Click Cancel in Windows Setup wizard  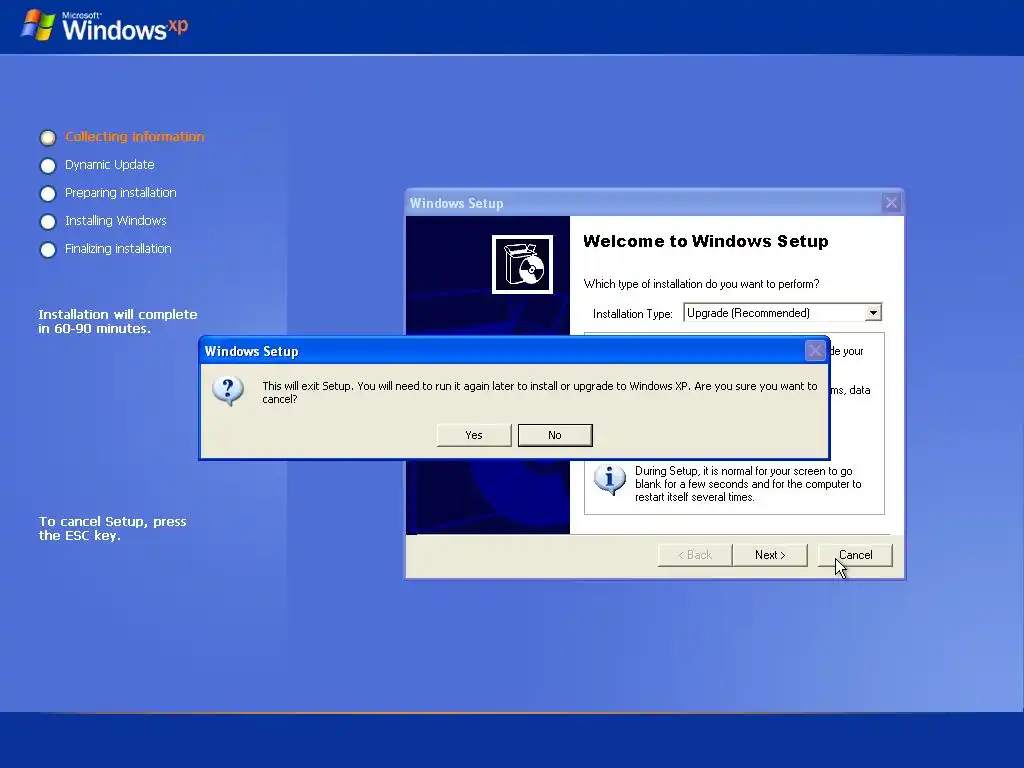[x=855, y=555]
